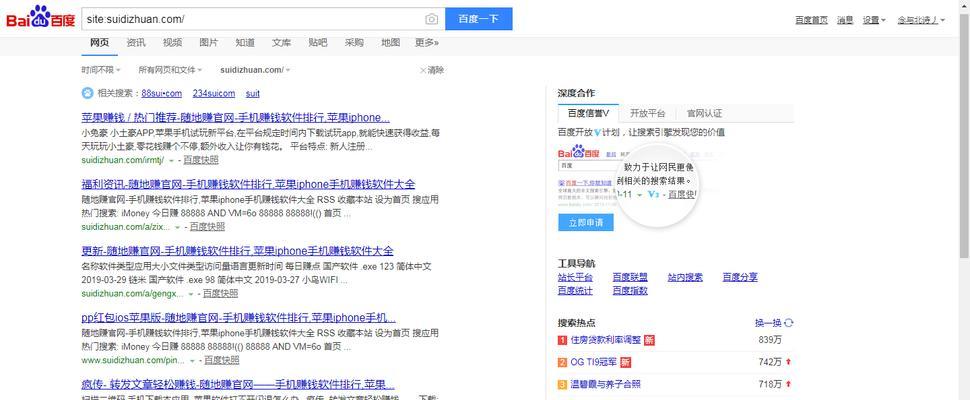Viewport: 970px width, 400px height.
Task: Open related search 234suicom
Action: point(214,93)
